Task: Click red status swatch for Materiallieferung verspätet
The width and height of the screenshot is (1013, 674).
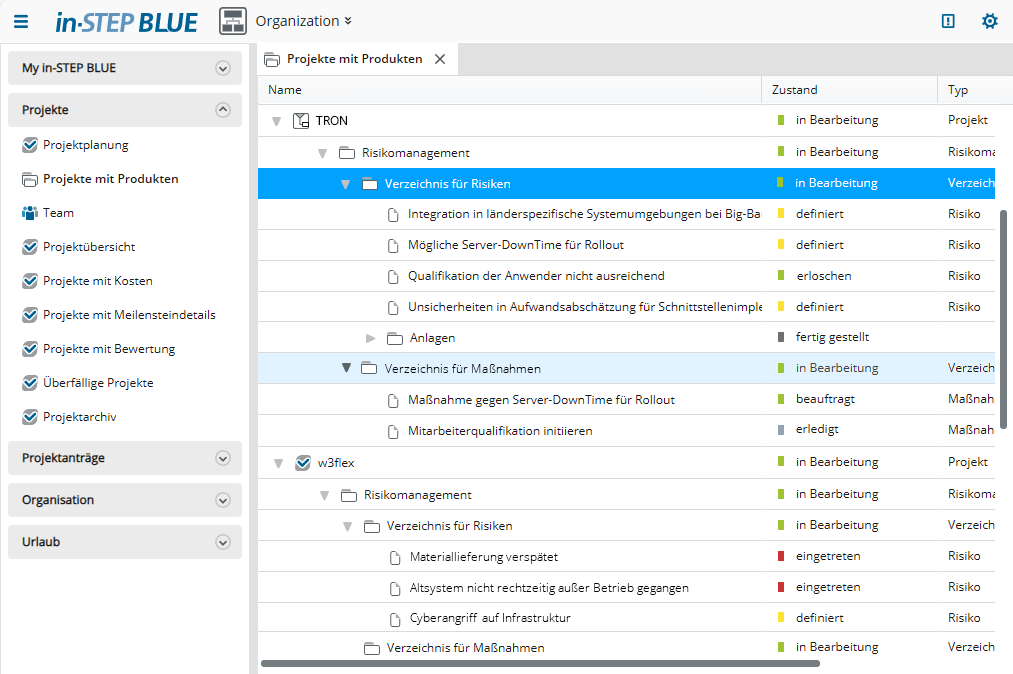Action: 781,556
